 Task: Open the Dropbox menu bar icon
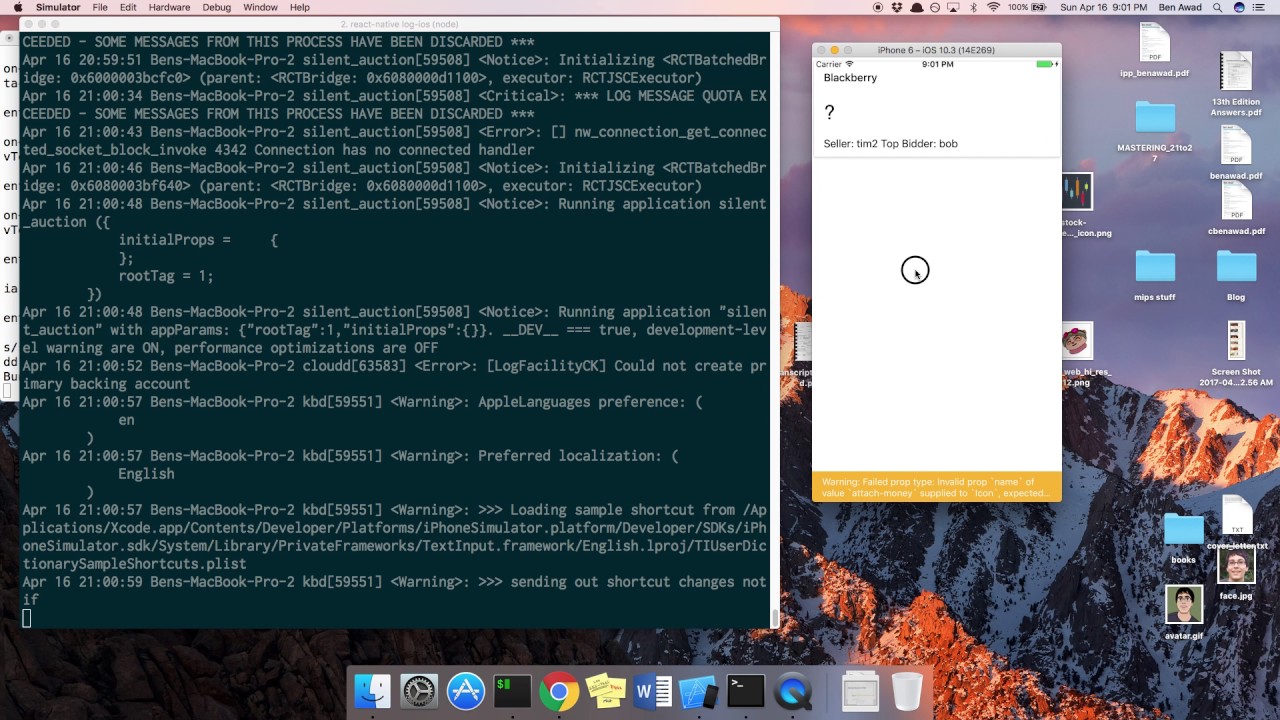(x=898, y=7)
